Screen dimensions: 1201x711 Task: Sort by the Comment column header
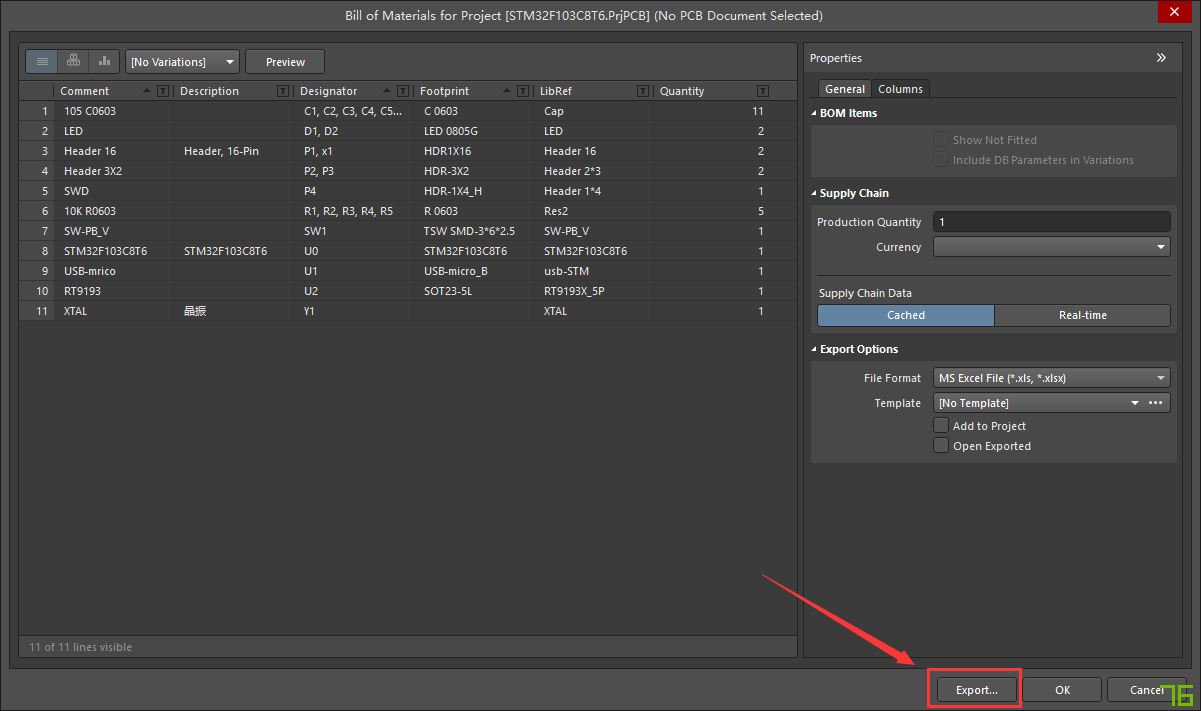point(85,91)
